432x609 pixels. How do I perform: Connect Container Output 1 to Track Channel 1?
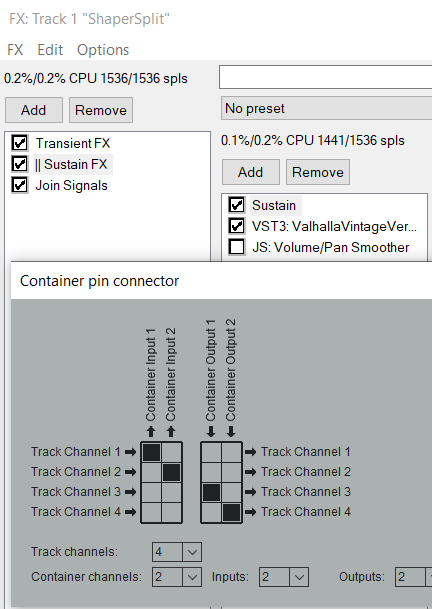[x=211, y=452]
